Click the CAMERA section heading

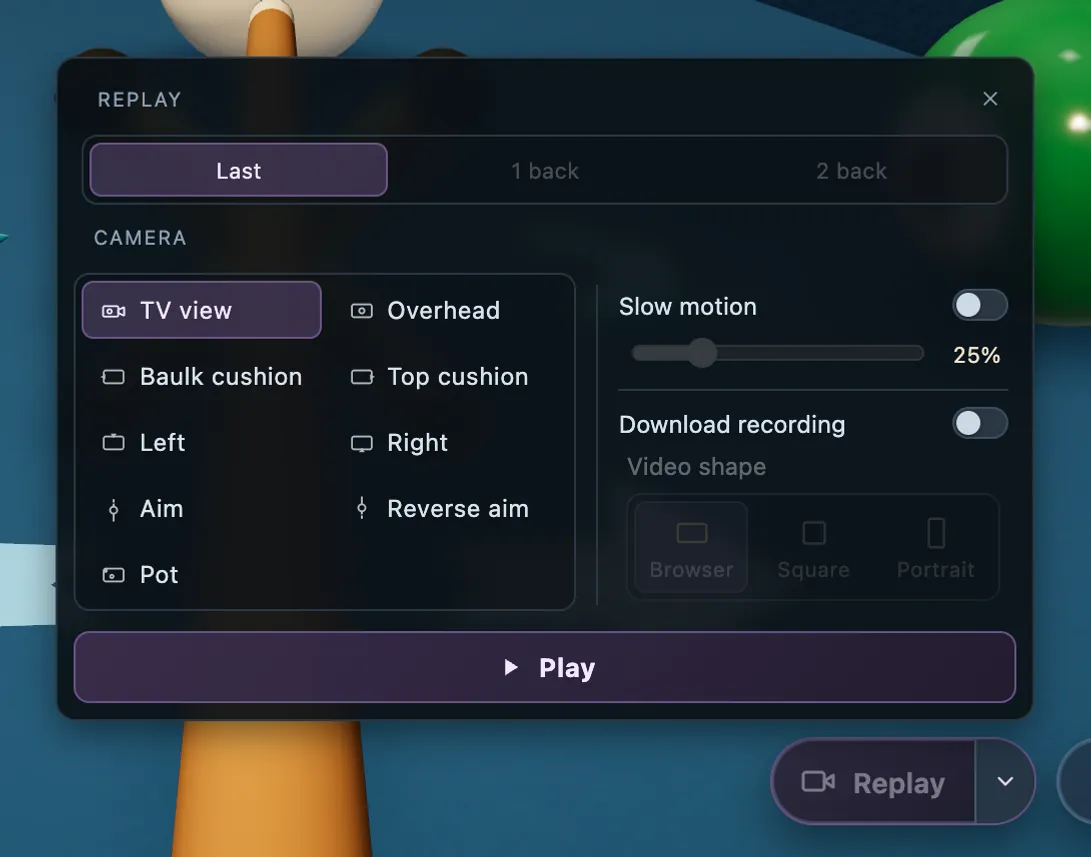point(141,238)
